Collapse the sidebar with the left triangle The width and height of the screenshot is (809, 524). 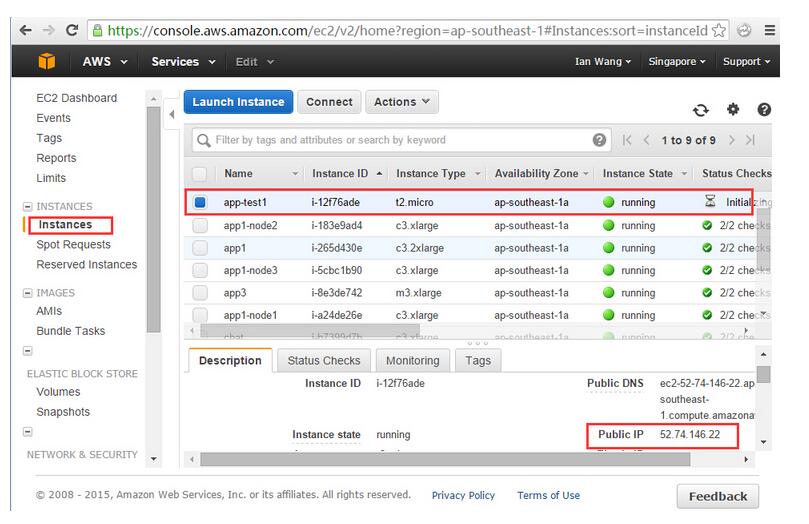click(172, 114)
